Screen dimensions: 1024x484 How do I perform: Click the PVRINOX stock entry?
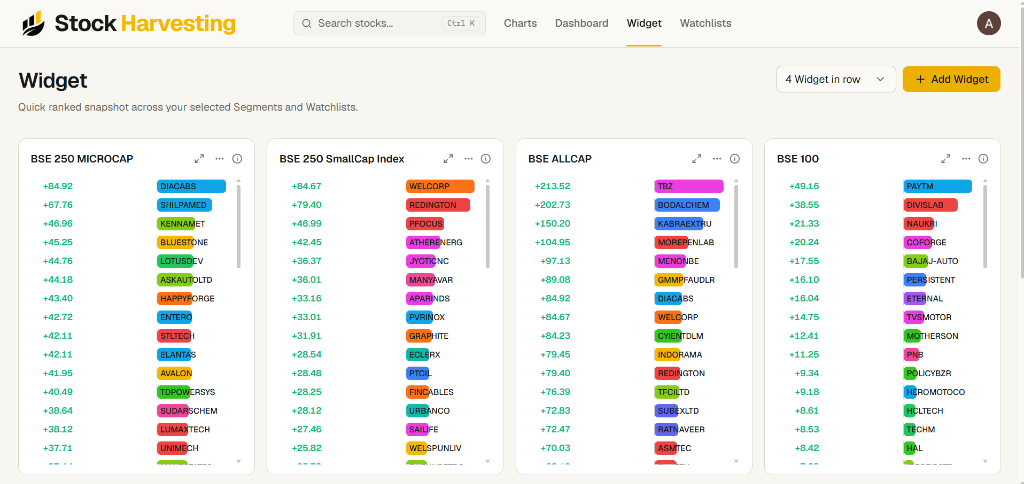(x=426, y=317)
